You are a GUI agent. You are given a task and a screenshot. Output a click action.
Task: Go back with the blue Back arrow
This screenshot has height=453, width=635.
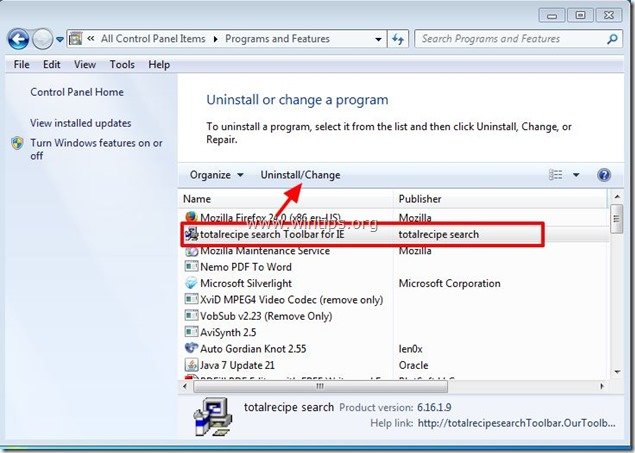pyautogui.click(x=18, y=39)
